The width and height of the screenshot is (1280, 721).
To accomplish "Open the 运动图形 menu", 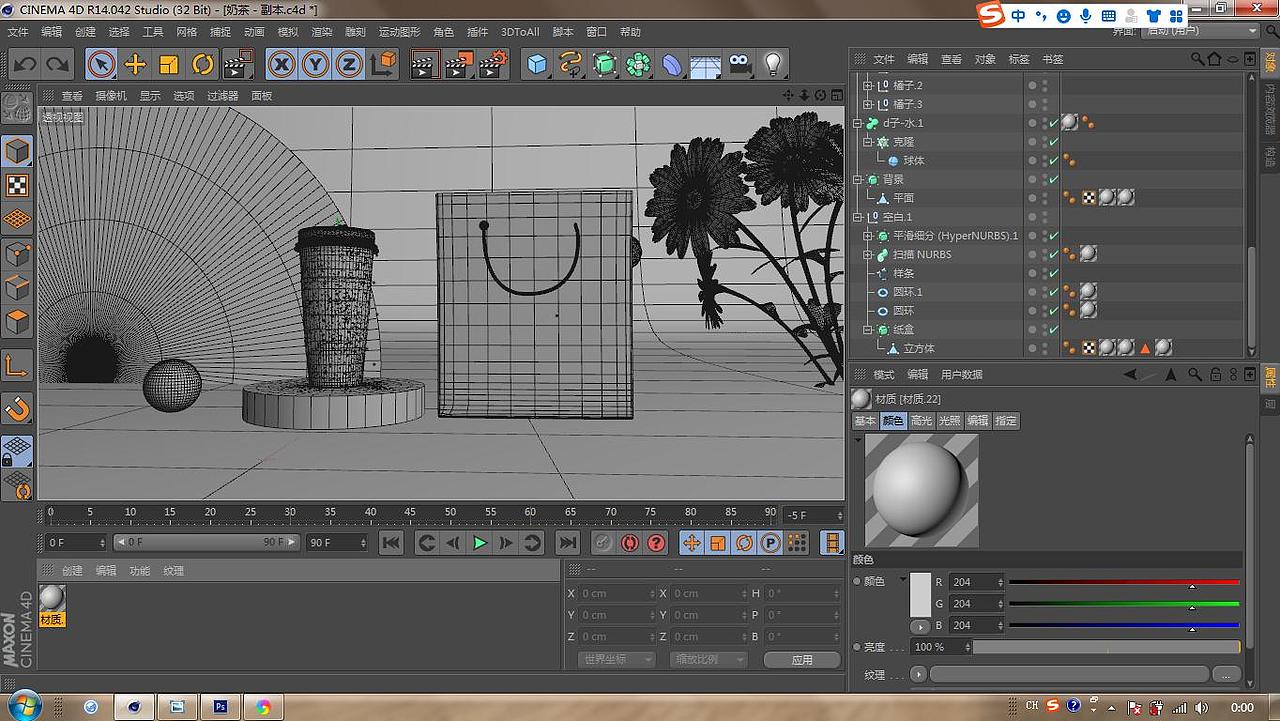I will 399,32.
